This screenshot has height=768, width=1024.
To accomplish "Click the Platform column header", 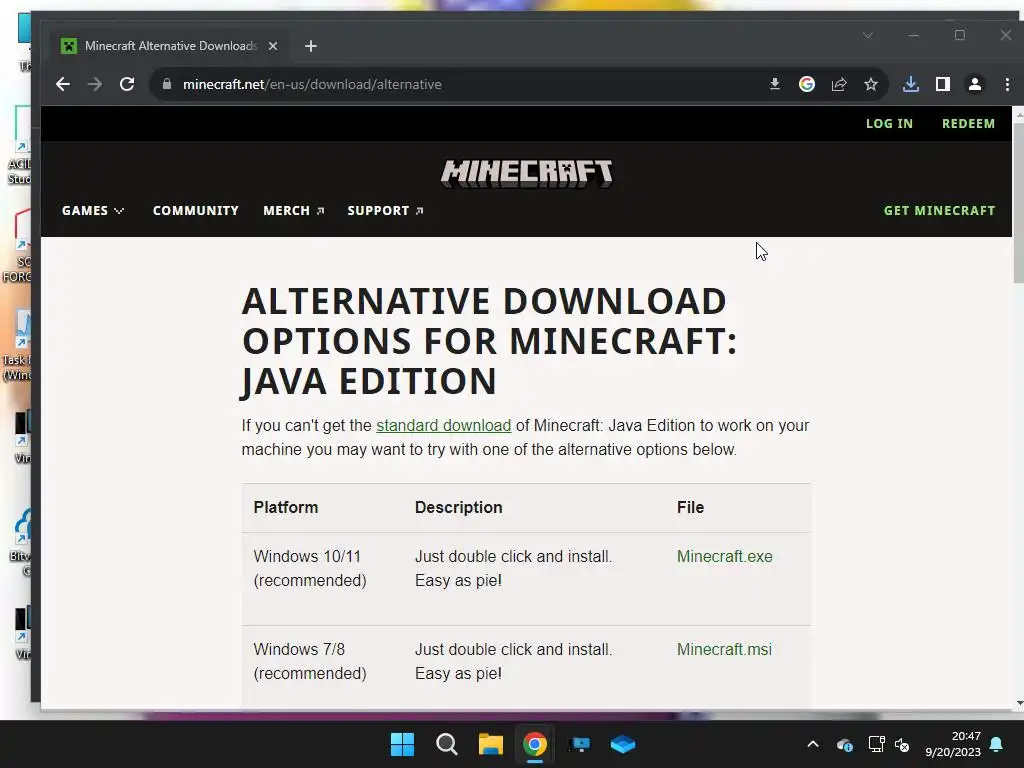I will point(285,507).
